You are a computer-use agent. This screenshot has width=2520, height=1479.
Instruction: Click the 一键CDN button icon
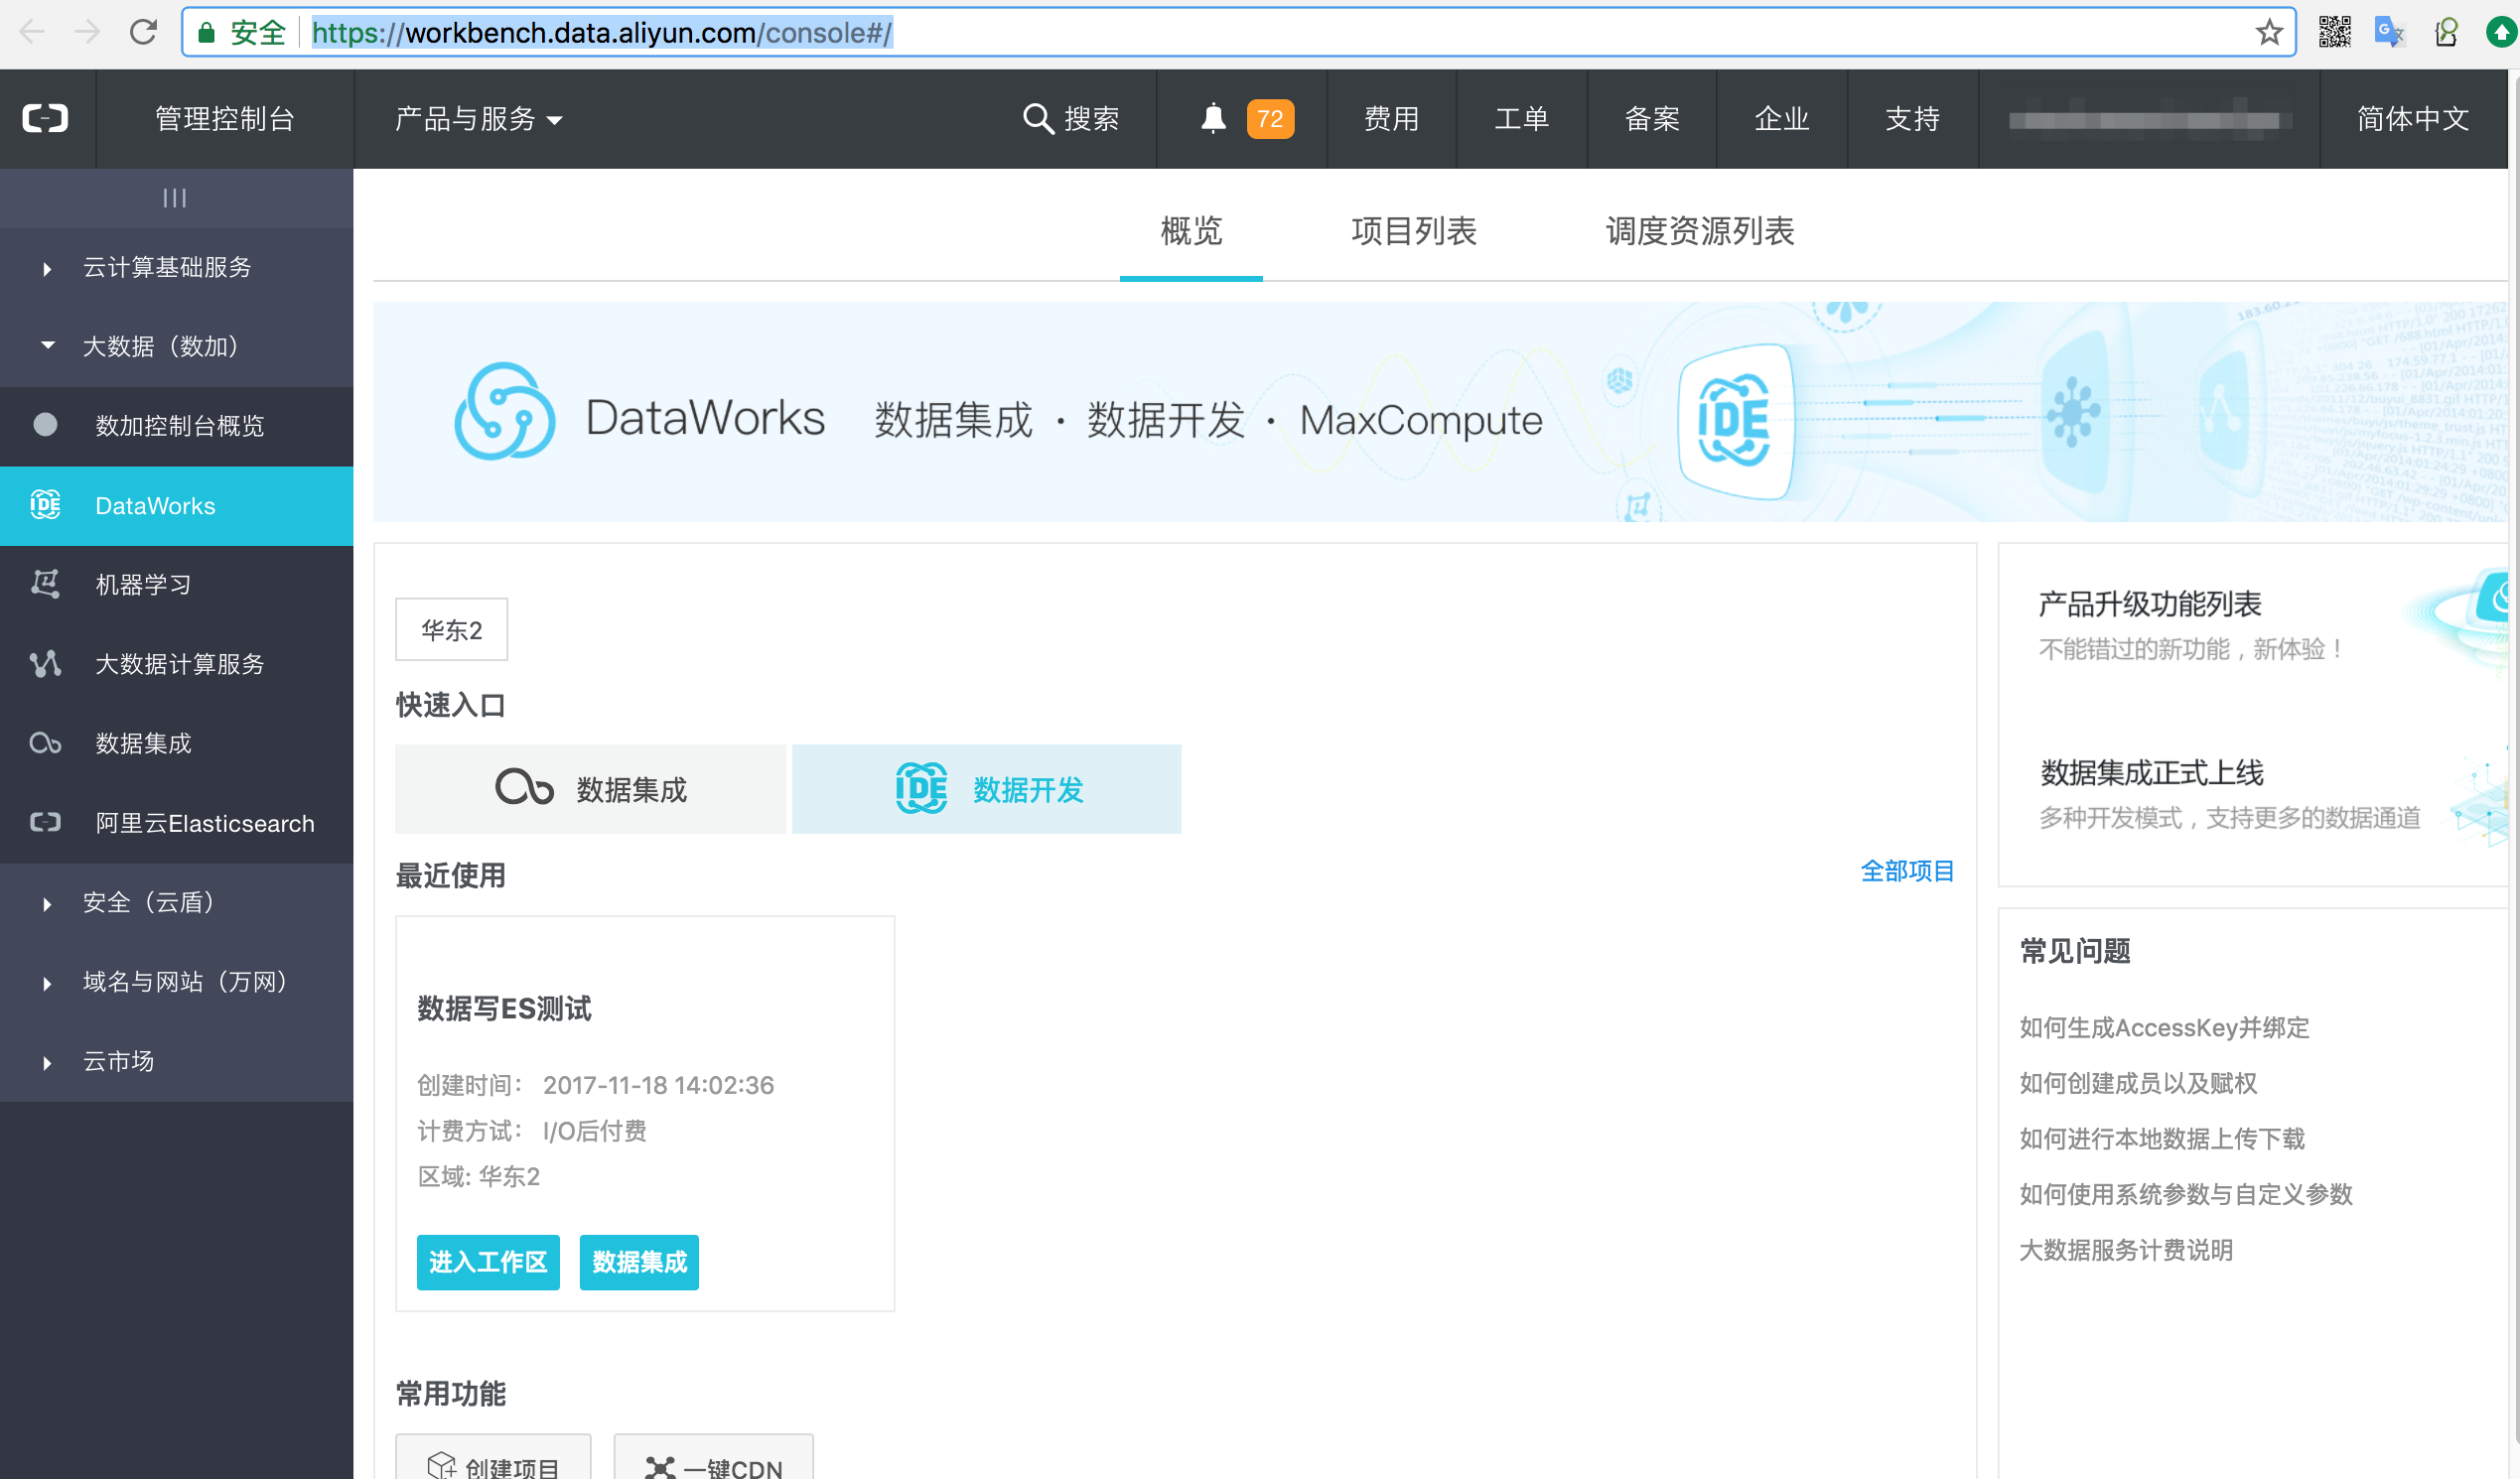660,1468
